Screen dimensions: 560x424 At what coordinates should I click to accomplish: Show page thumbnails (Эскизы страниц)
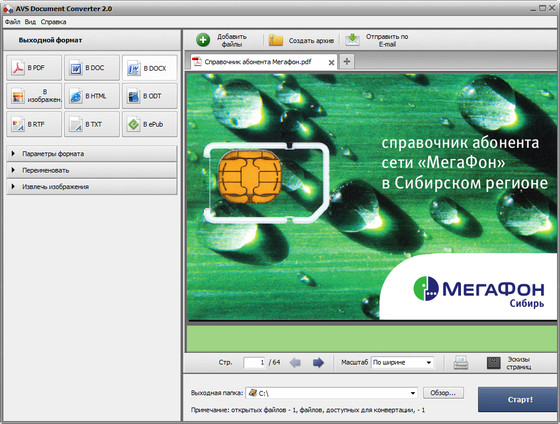510,363
